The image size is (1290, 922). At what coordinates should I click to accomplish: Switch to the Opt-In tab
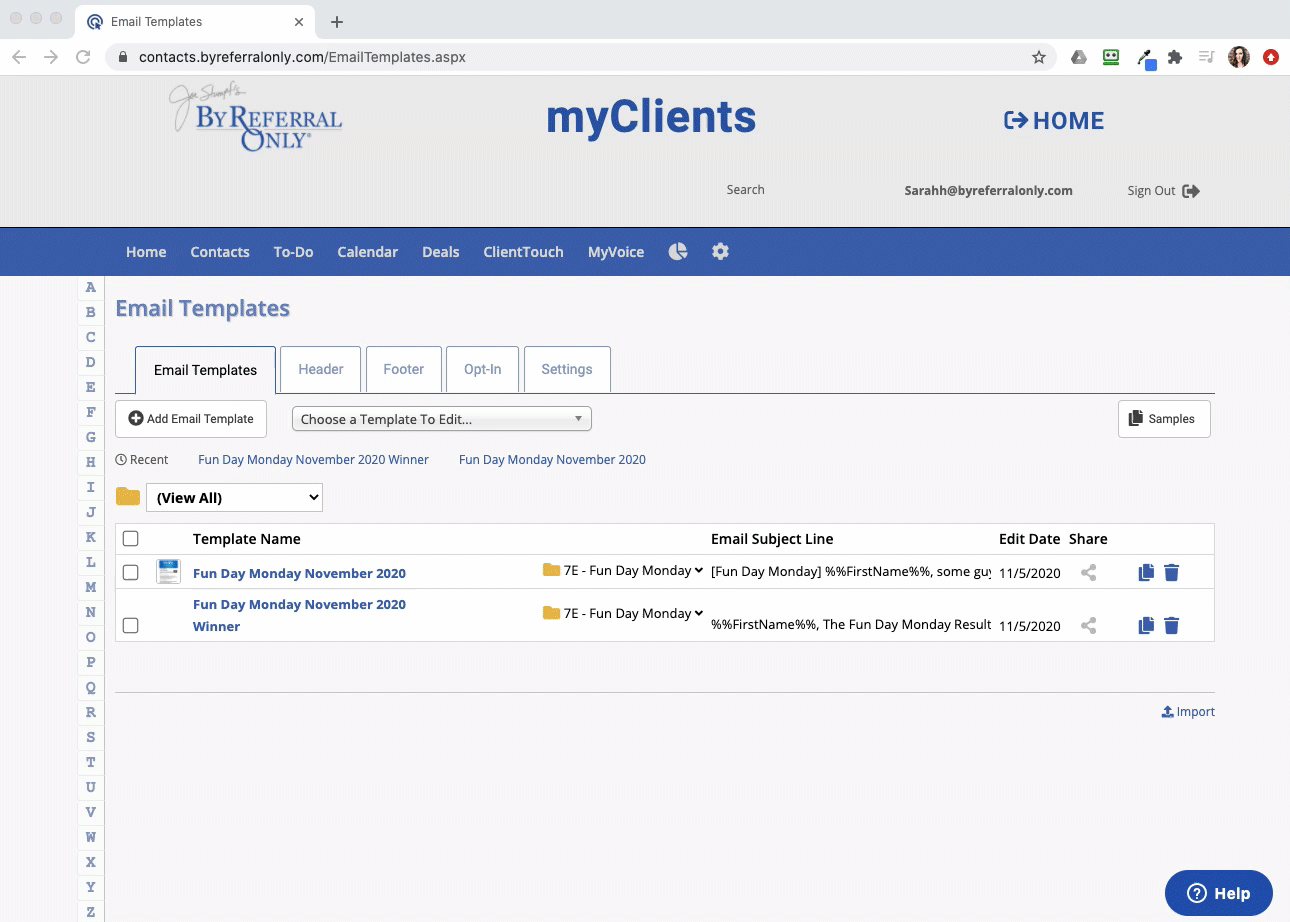coord(482,369)
